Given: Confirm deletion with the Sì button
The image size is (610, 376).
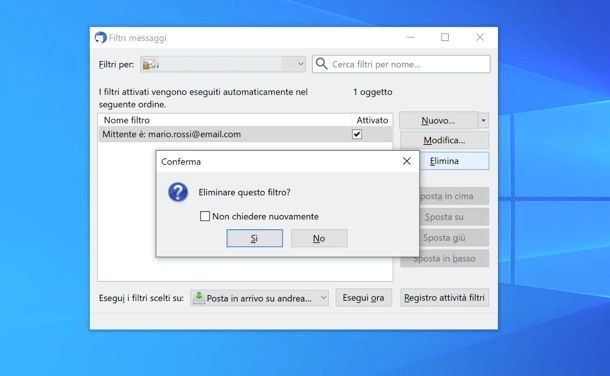Looking at the screenshot, I should coord(254,238).
